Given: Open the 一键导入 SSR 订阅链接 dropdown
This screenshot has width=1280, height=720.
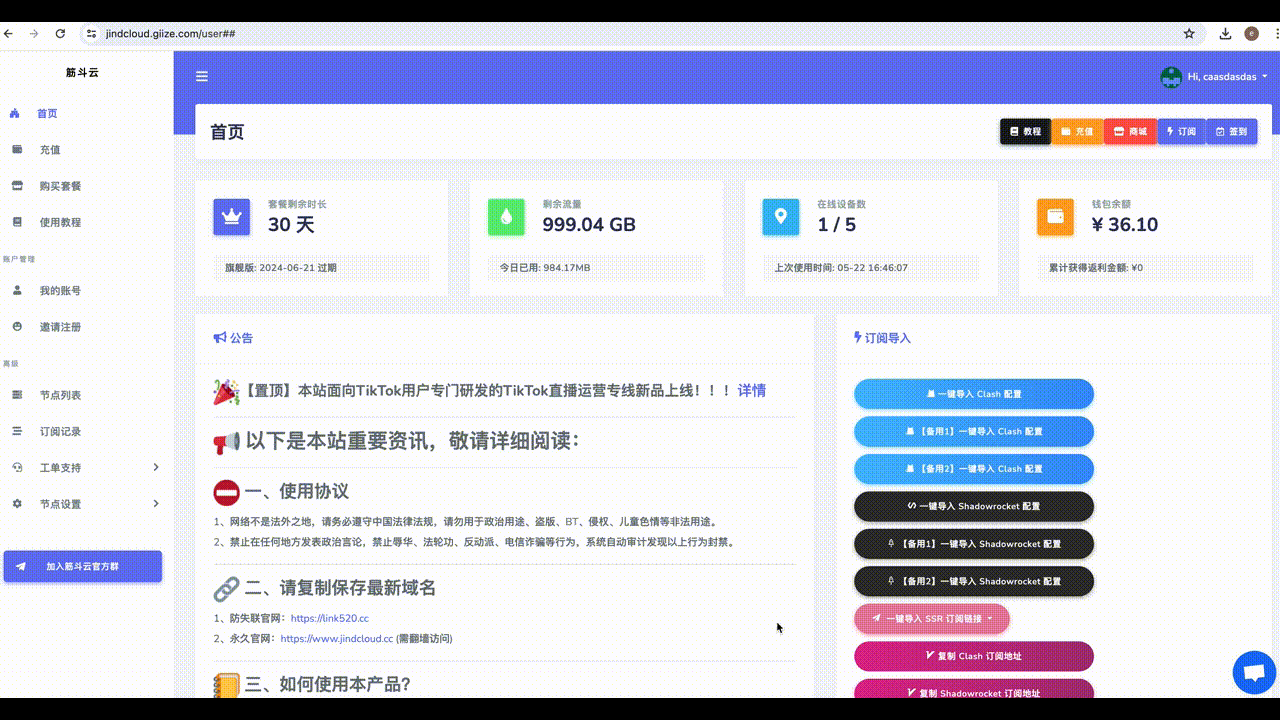Looking at the screenshot, I should [x=932, y=619].
